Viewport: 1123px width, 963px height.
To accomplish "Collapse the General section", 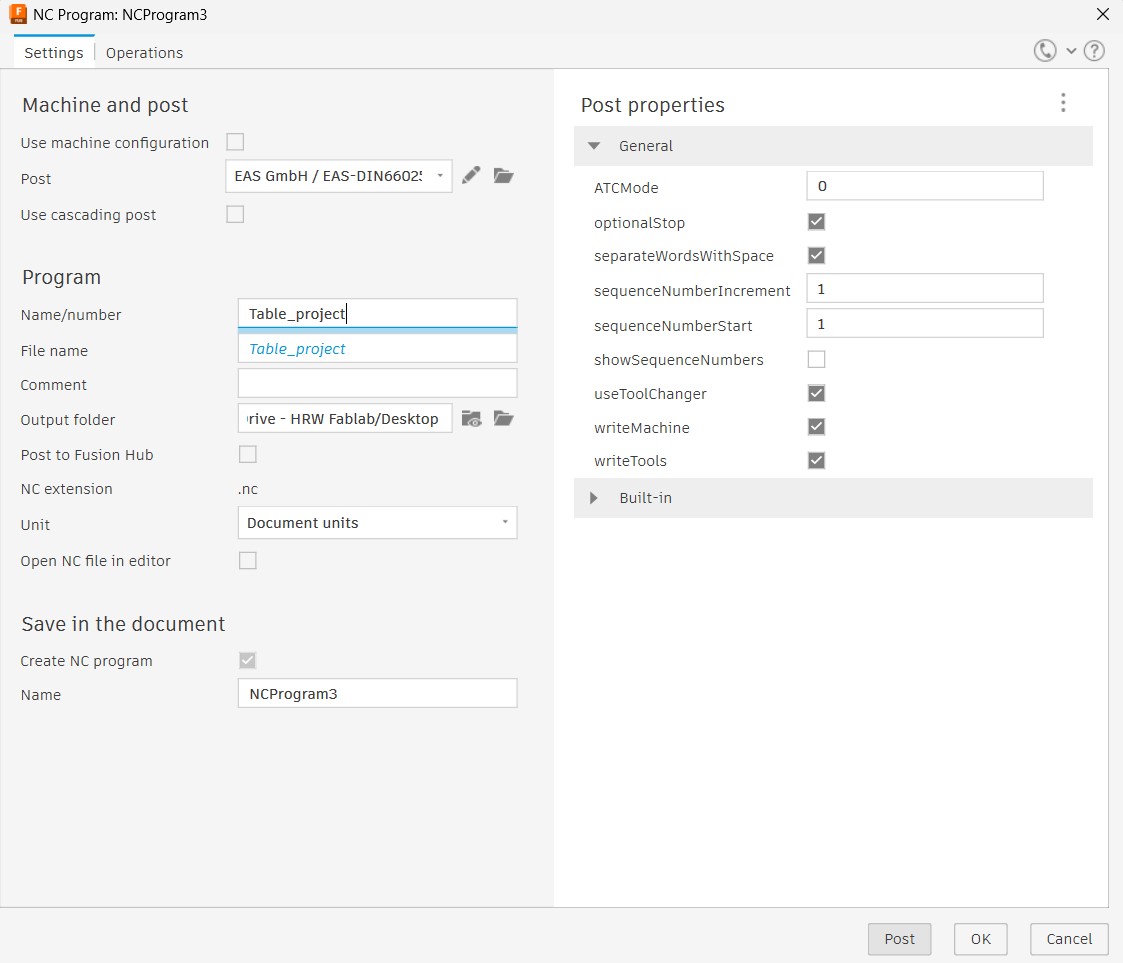I will [594, 146].
